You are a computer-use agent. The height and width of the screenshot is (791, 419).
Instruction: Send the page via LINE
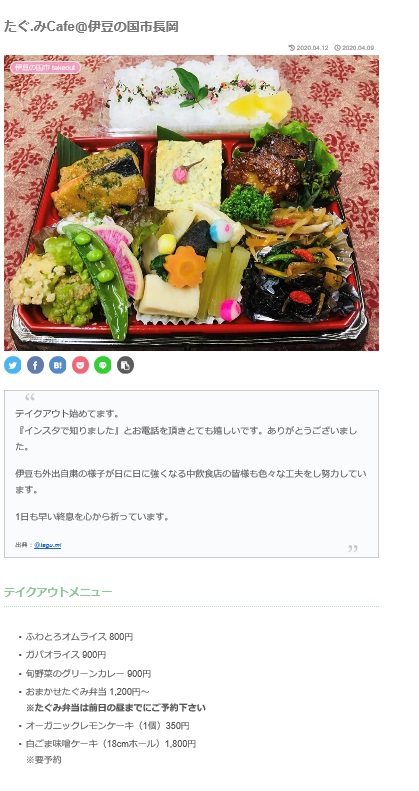point(103,365)
